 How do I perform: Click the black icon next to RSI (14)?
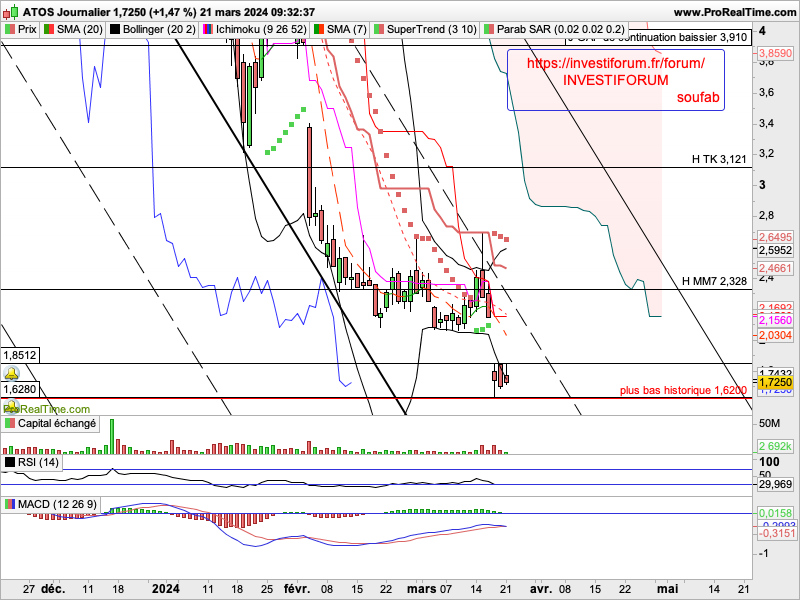click(x=10, y=462)
